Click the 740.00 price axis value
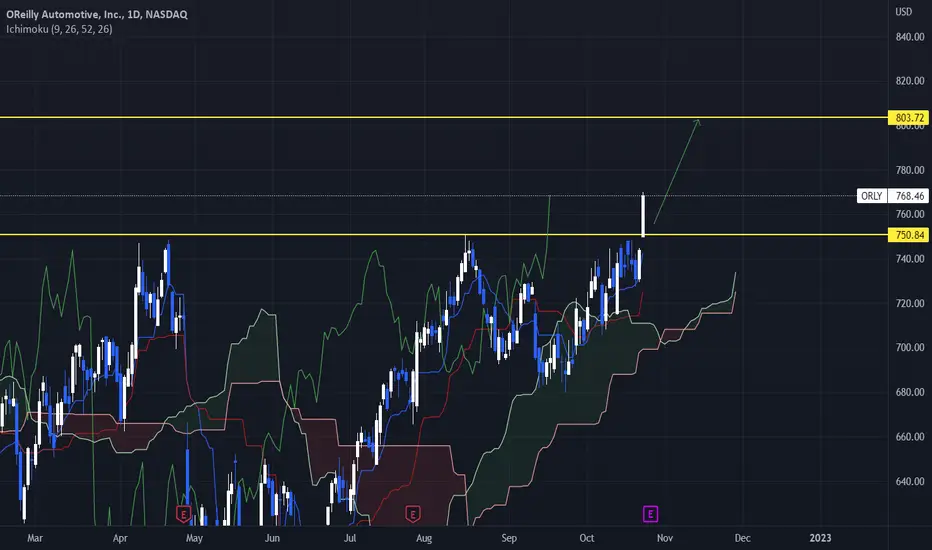Viewport: 932px width, 550px height. point(910,259)
